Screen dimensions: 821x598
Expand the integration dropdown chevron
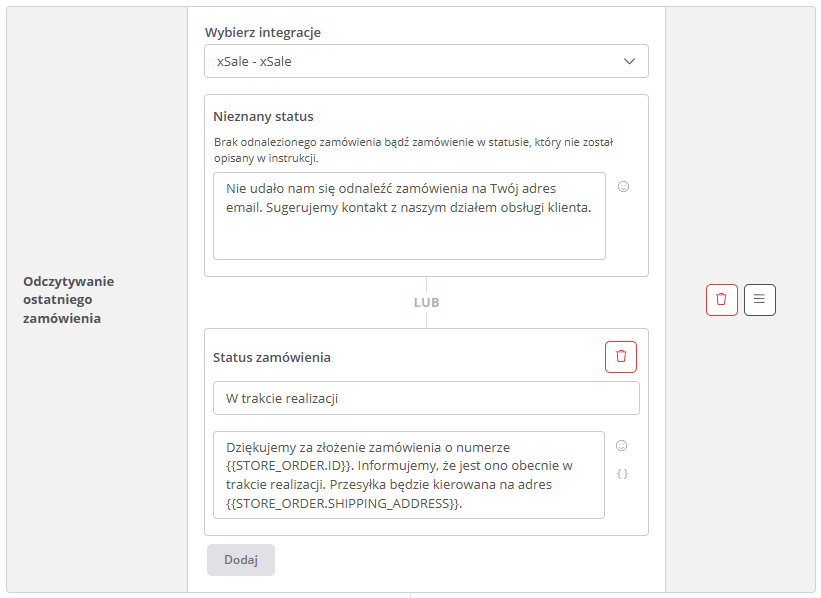click(629, 61)
